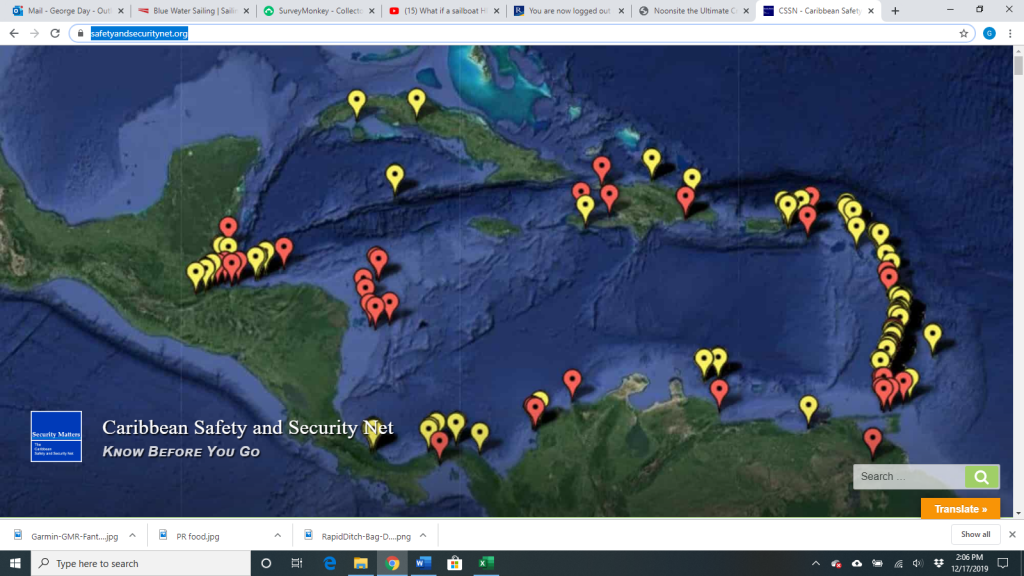Open Excel from the taskbar

pos(485,563)
